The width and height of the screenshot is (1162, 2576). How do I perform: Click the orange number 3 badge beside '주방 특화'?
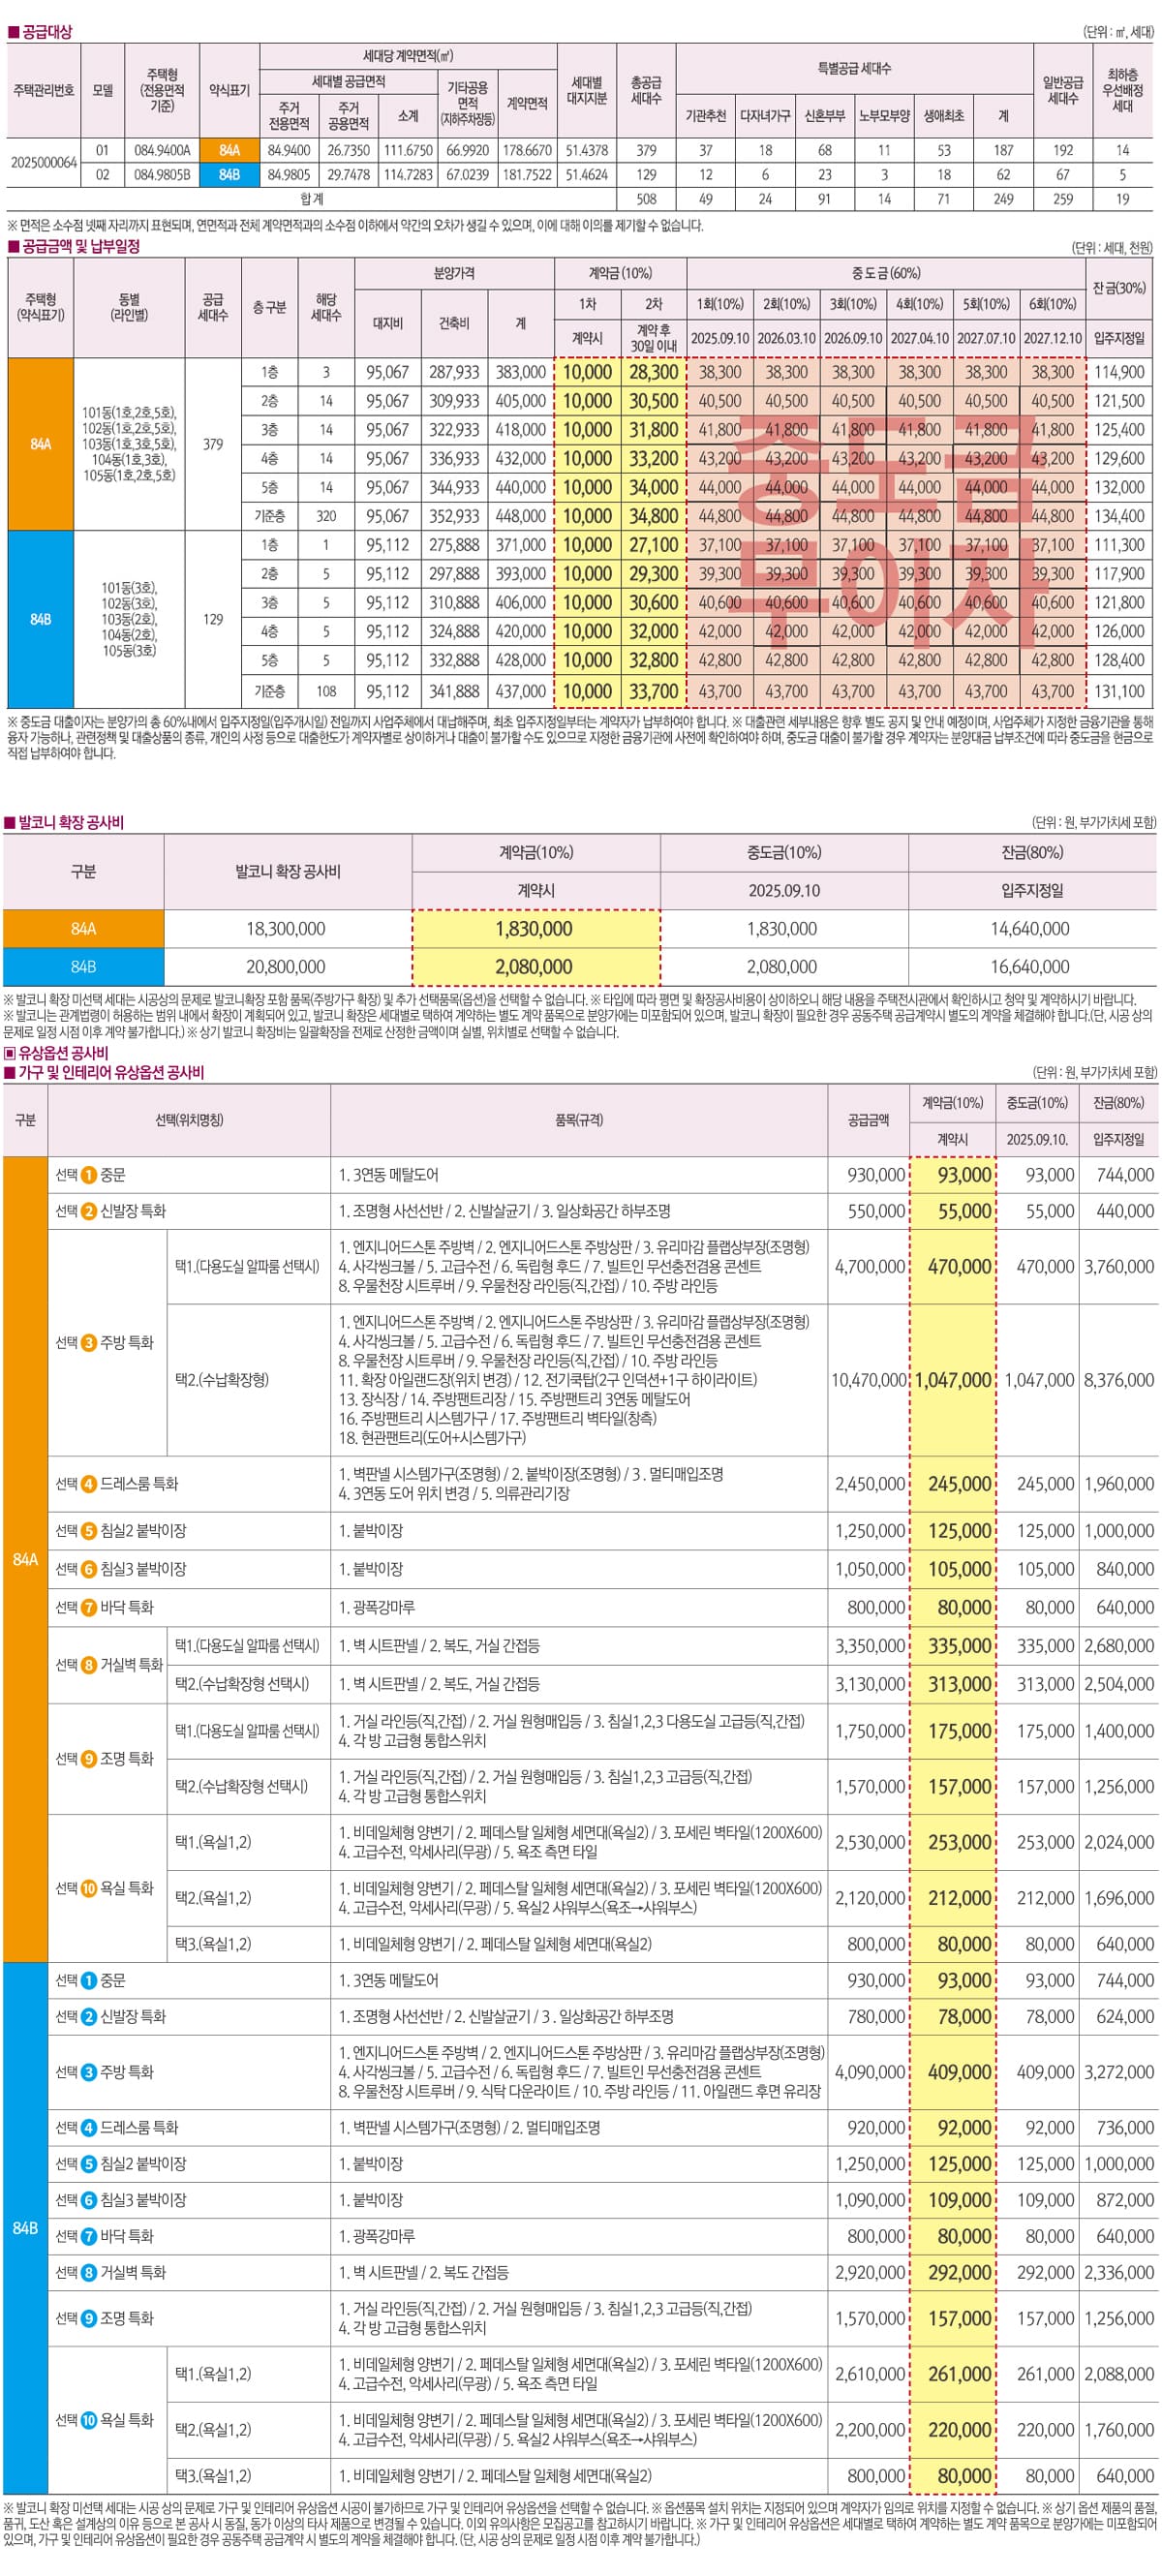[89, 1343]
